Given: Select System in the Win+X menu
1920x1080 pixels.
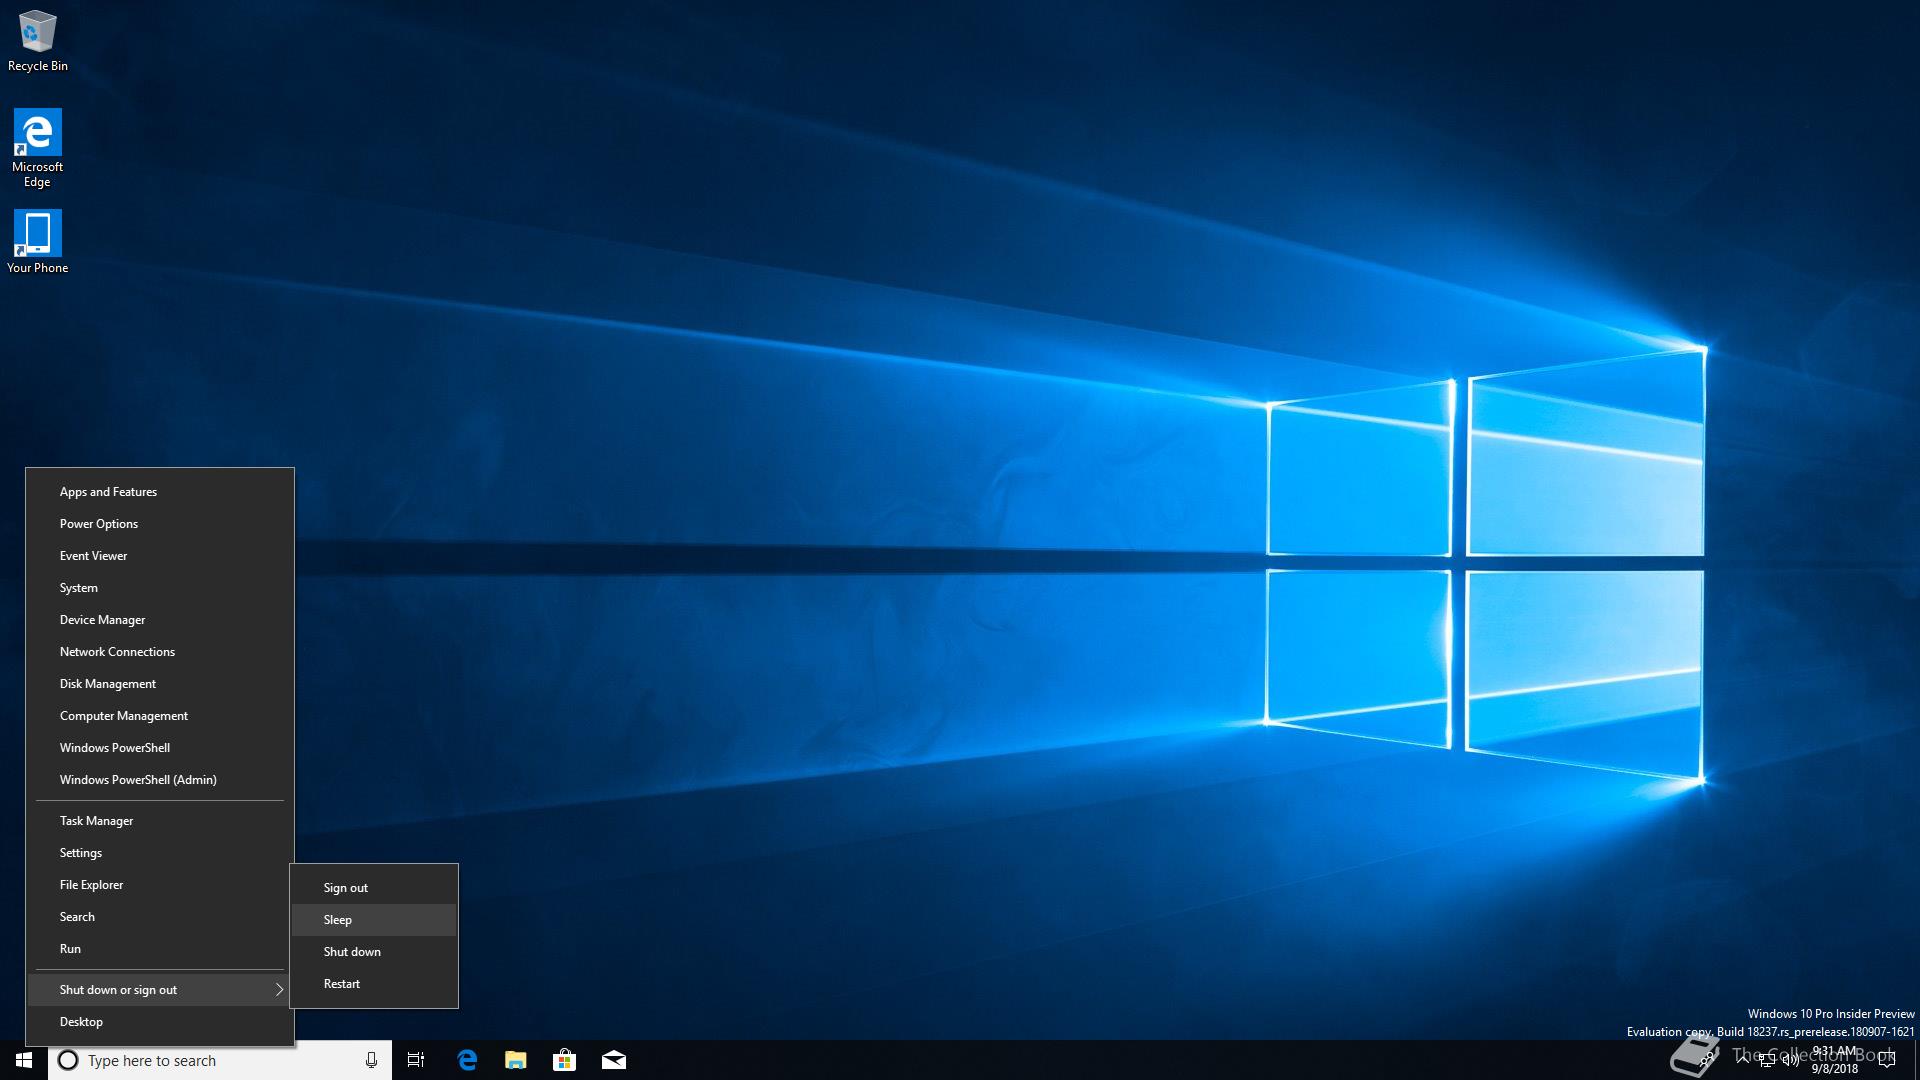Looking at the screenshot, I should [160, 588].
